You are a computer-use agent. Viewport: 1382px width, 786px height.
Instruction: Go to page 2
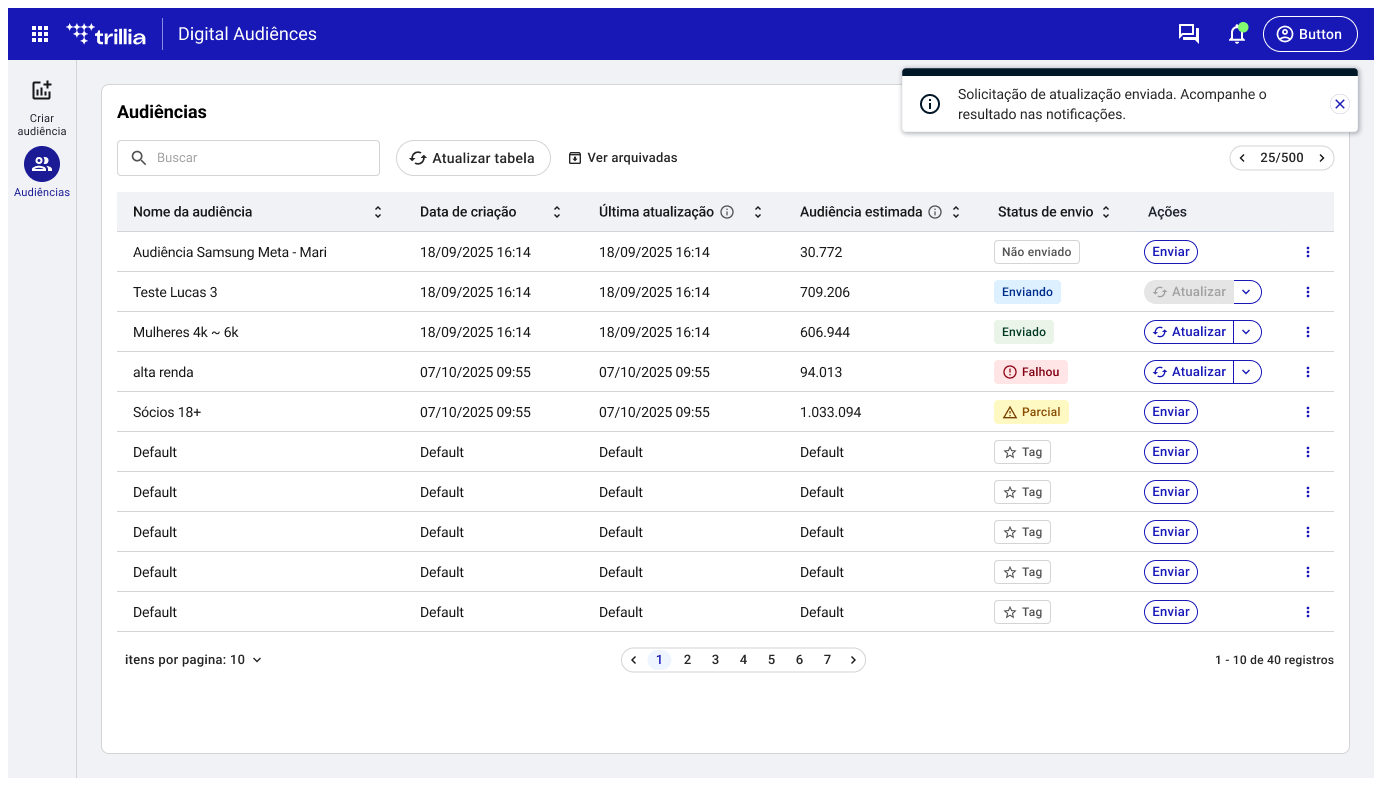688,660
